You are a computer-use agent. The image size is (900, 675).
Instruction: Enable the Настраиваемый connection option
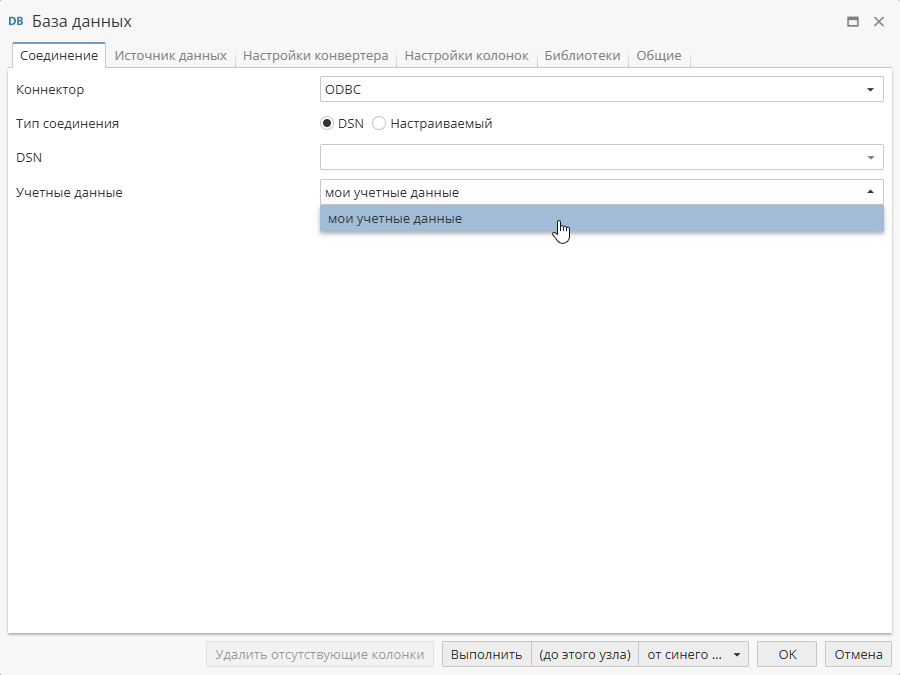point(379,123)
